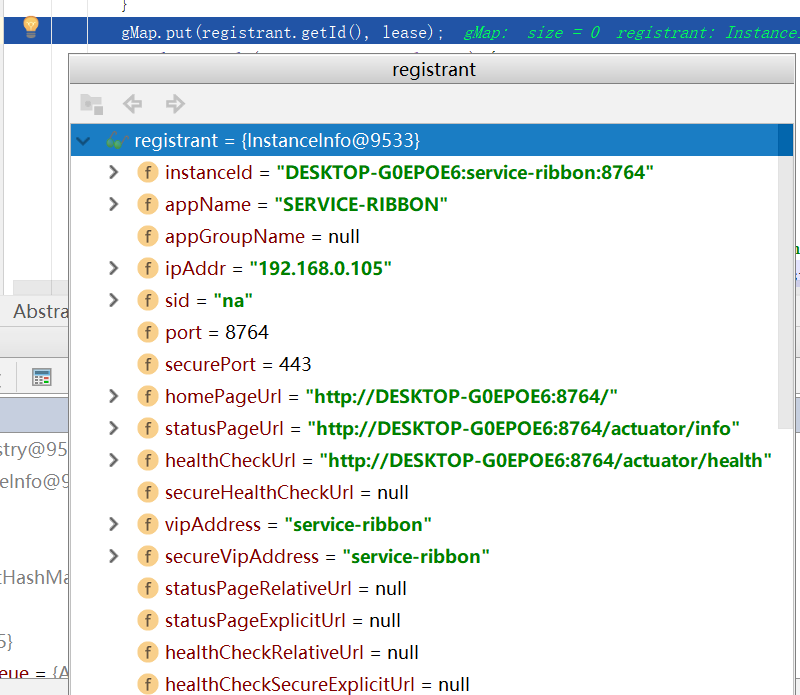Expand the sid field

(x=114, y=301)
